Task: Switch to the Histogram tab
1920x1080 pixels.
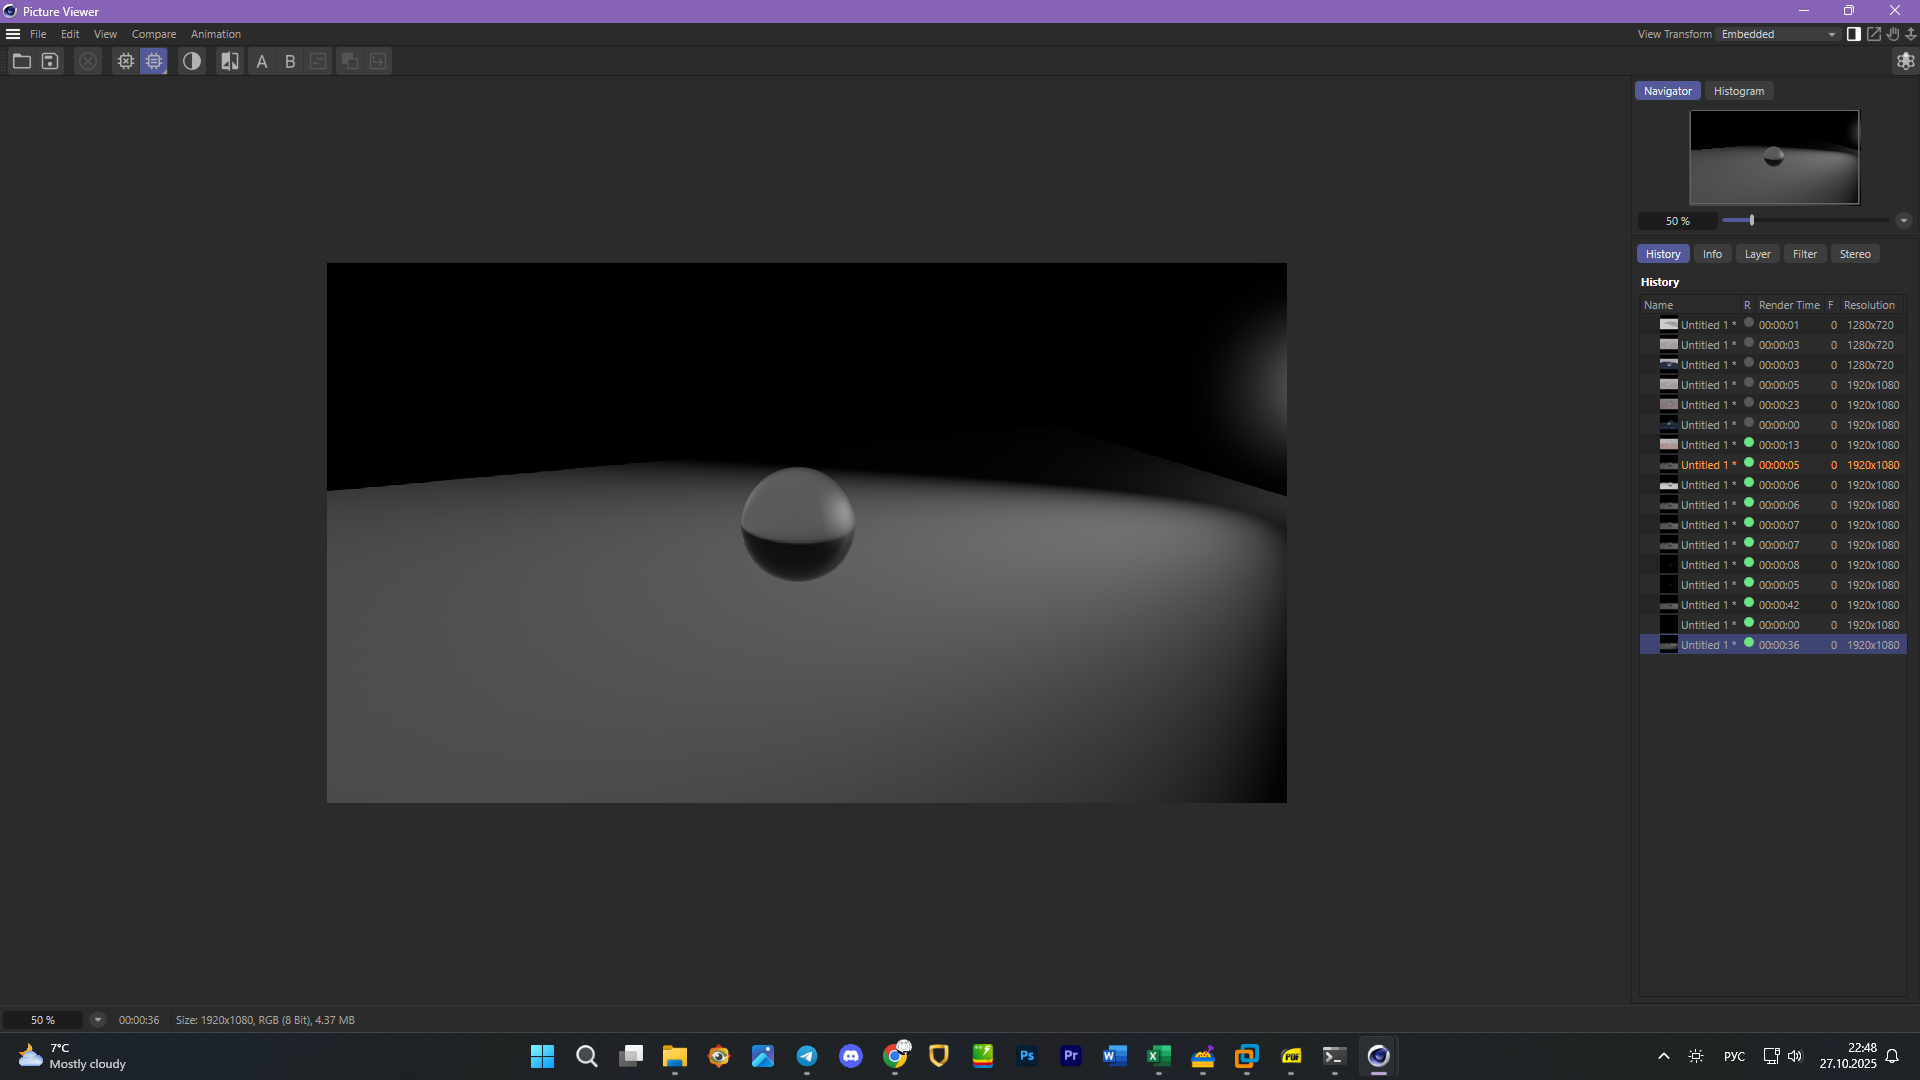Action: coord(1738,91)
